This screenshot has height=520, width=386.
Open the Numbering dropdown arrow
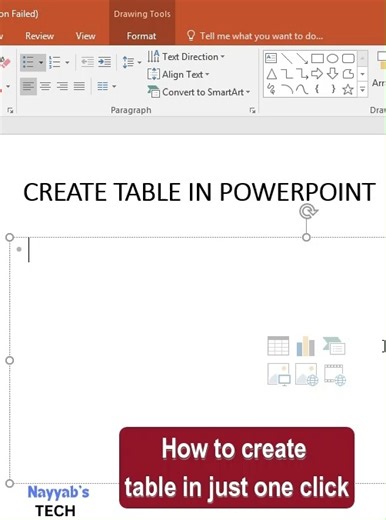67,62
